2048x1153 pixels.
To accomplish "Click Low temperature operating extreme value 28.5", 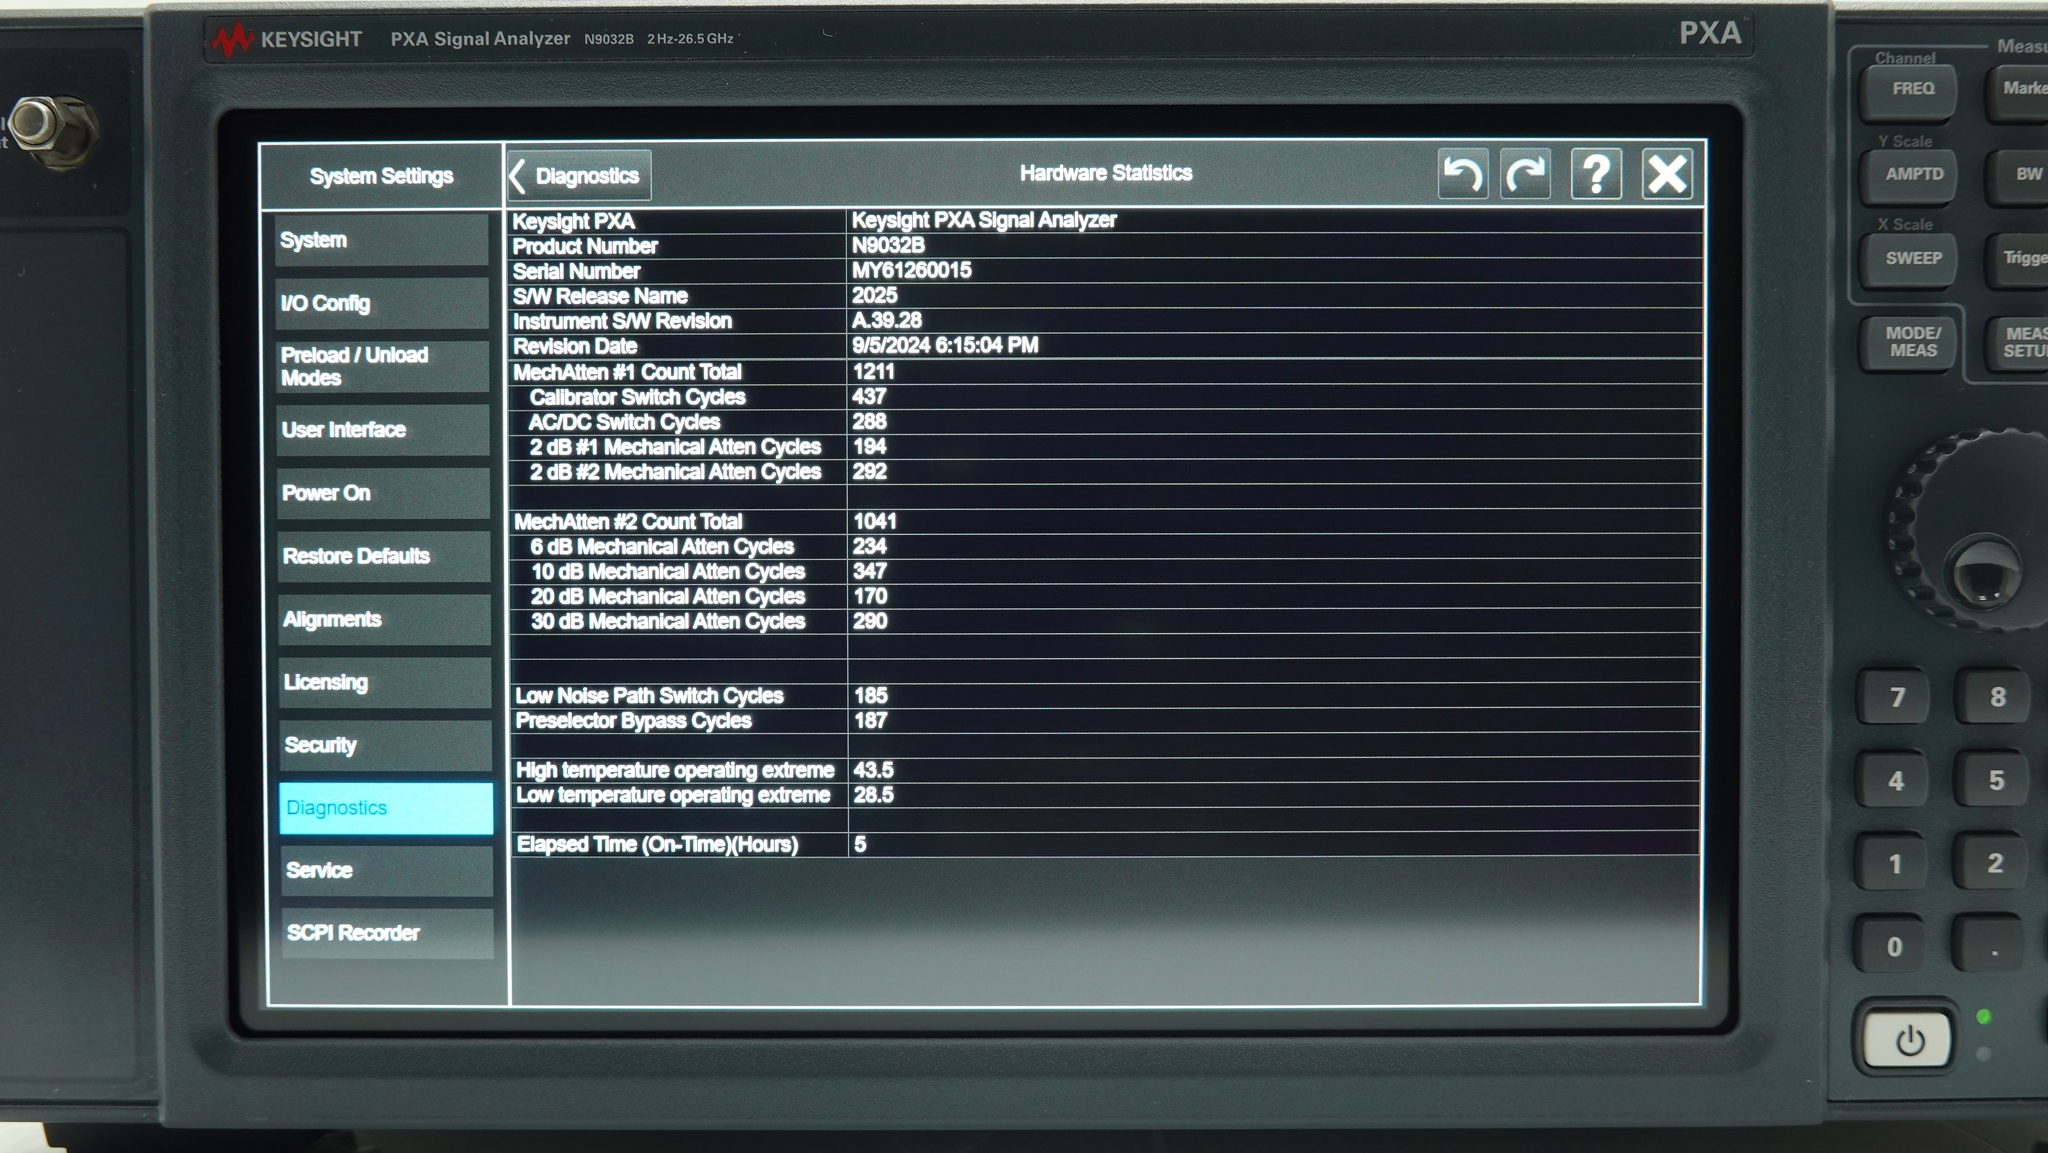I will point(873,795).
